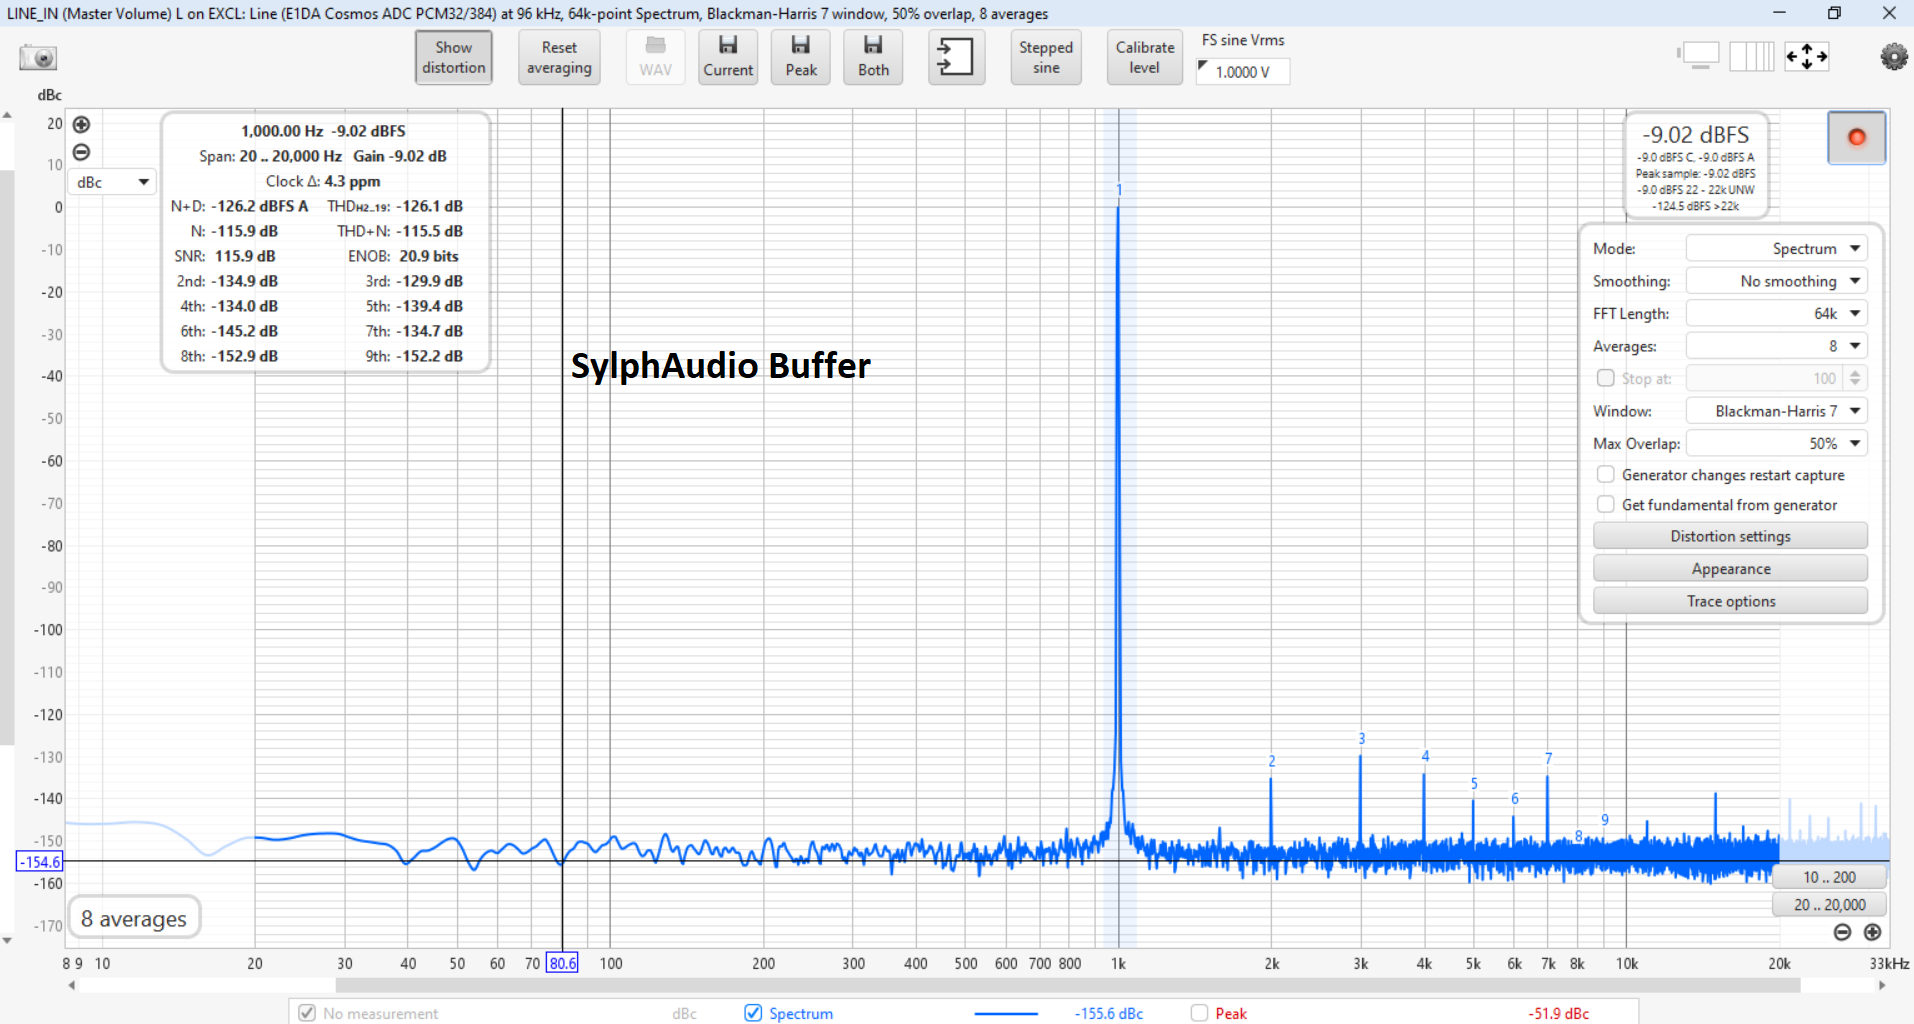Enable the Stop at checkbox

(x=1605, y=378)
